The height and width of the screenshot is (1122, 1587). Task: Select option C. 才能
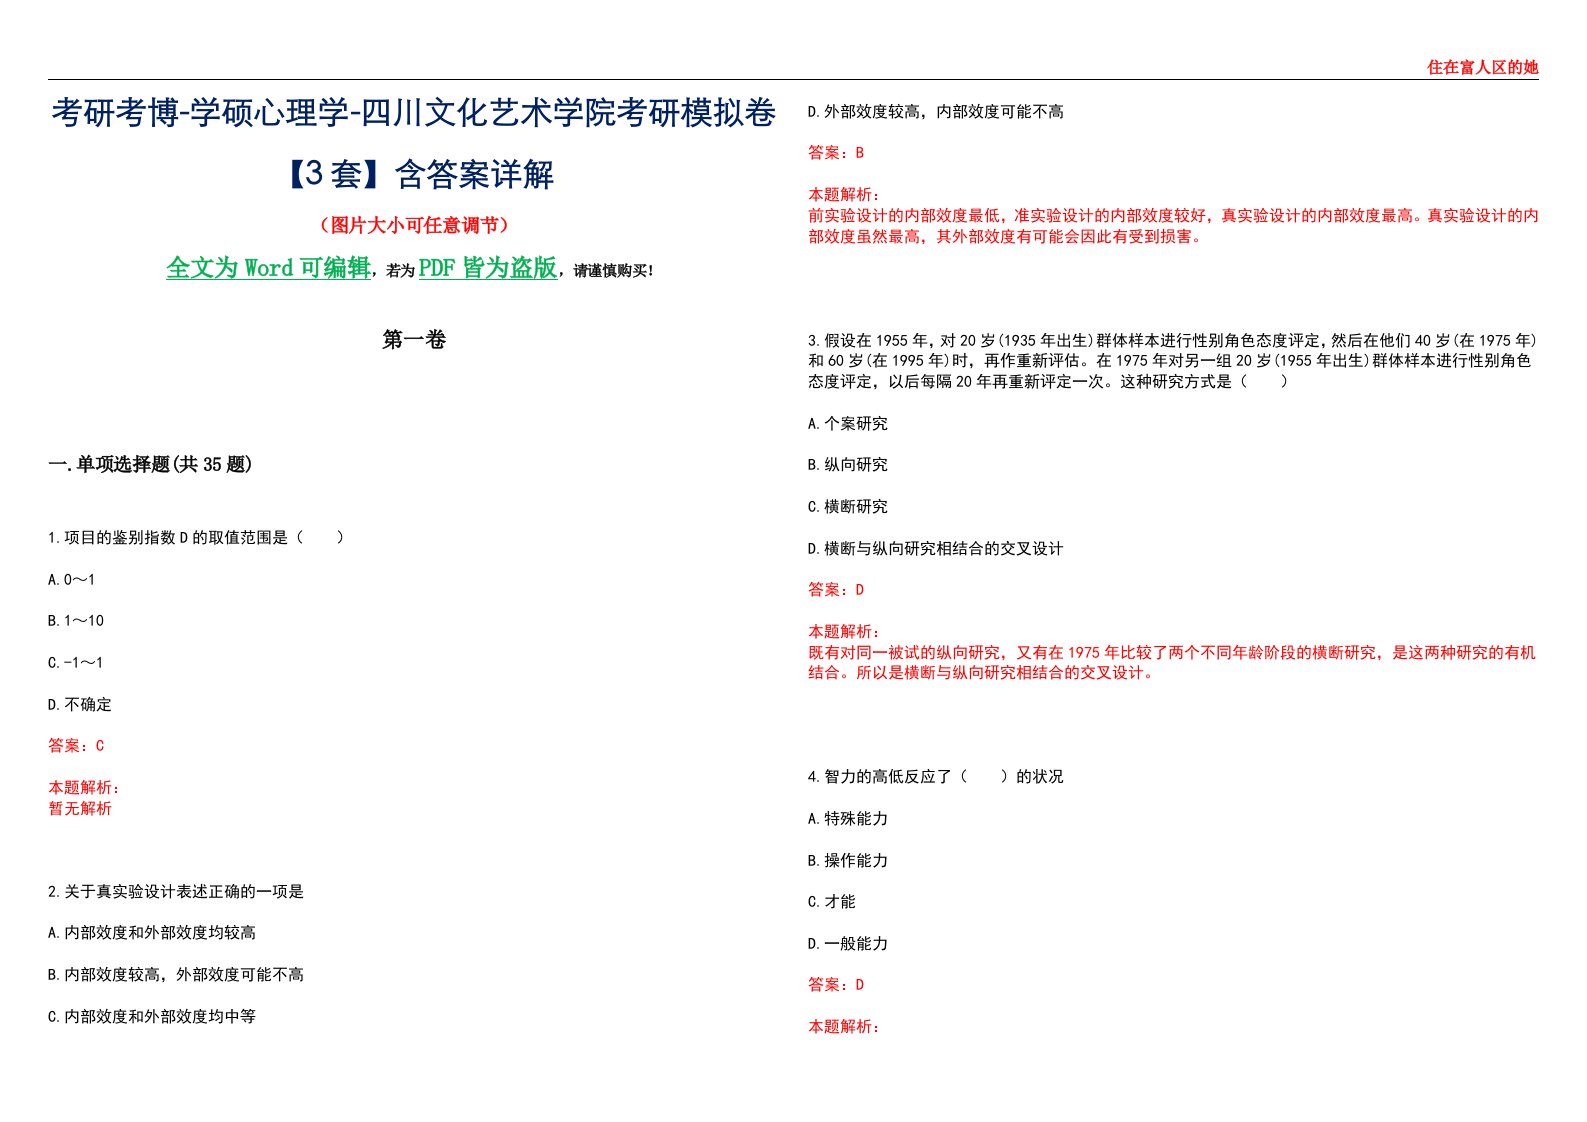832,902
